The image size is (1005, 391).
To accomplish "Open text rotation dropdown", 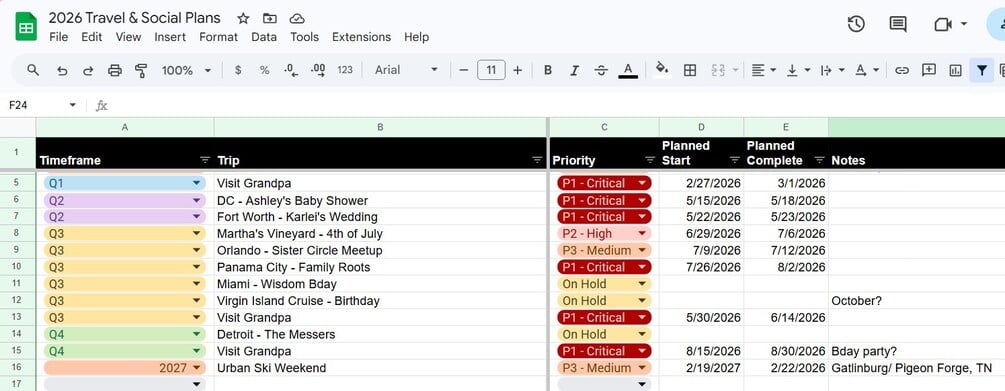I will pyautogui.click(x=867, y=70).
